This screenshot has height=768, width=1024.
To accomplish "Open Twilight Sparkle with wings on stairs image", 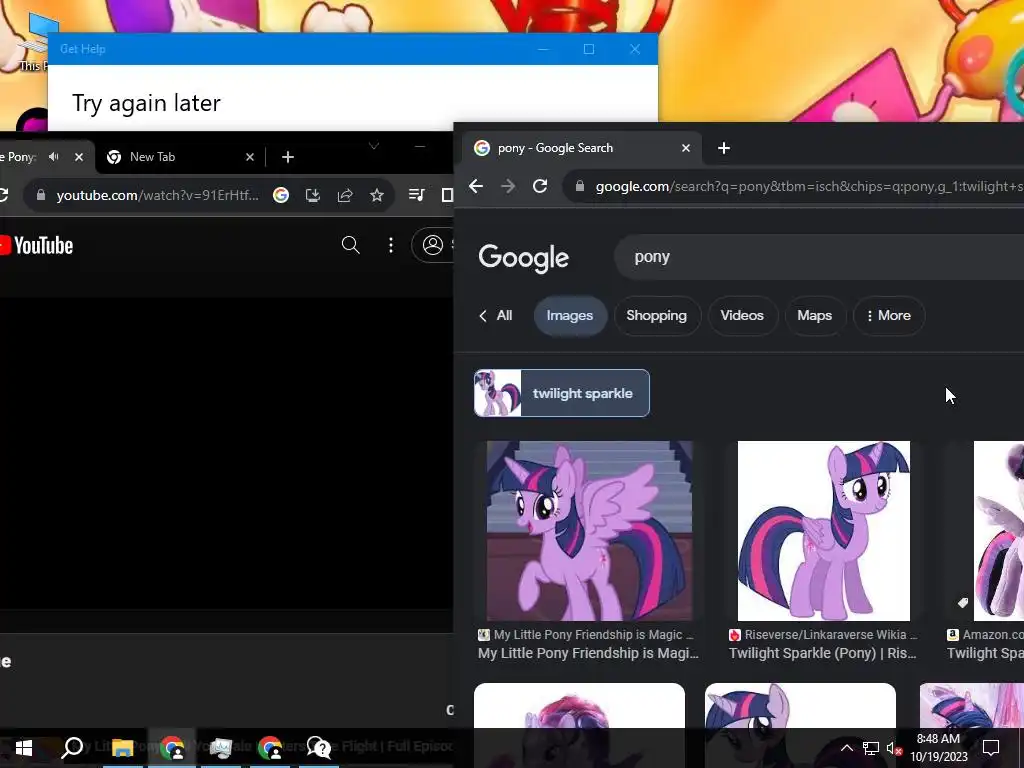I will tap(590, 531).
